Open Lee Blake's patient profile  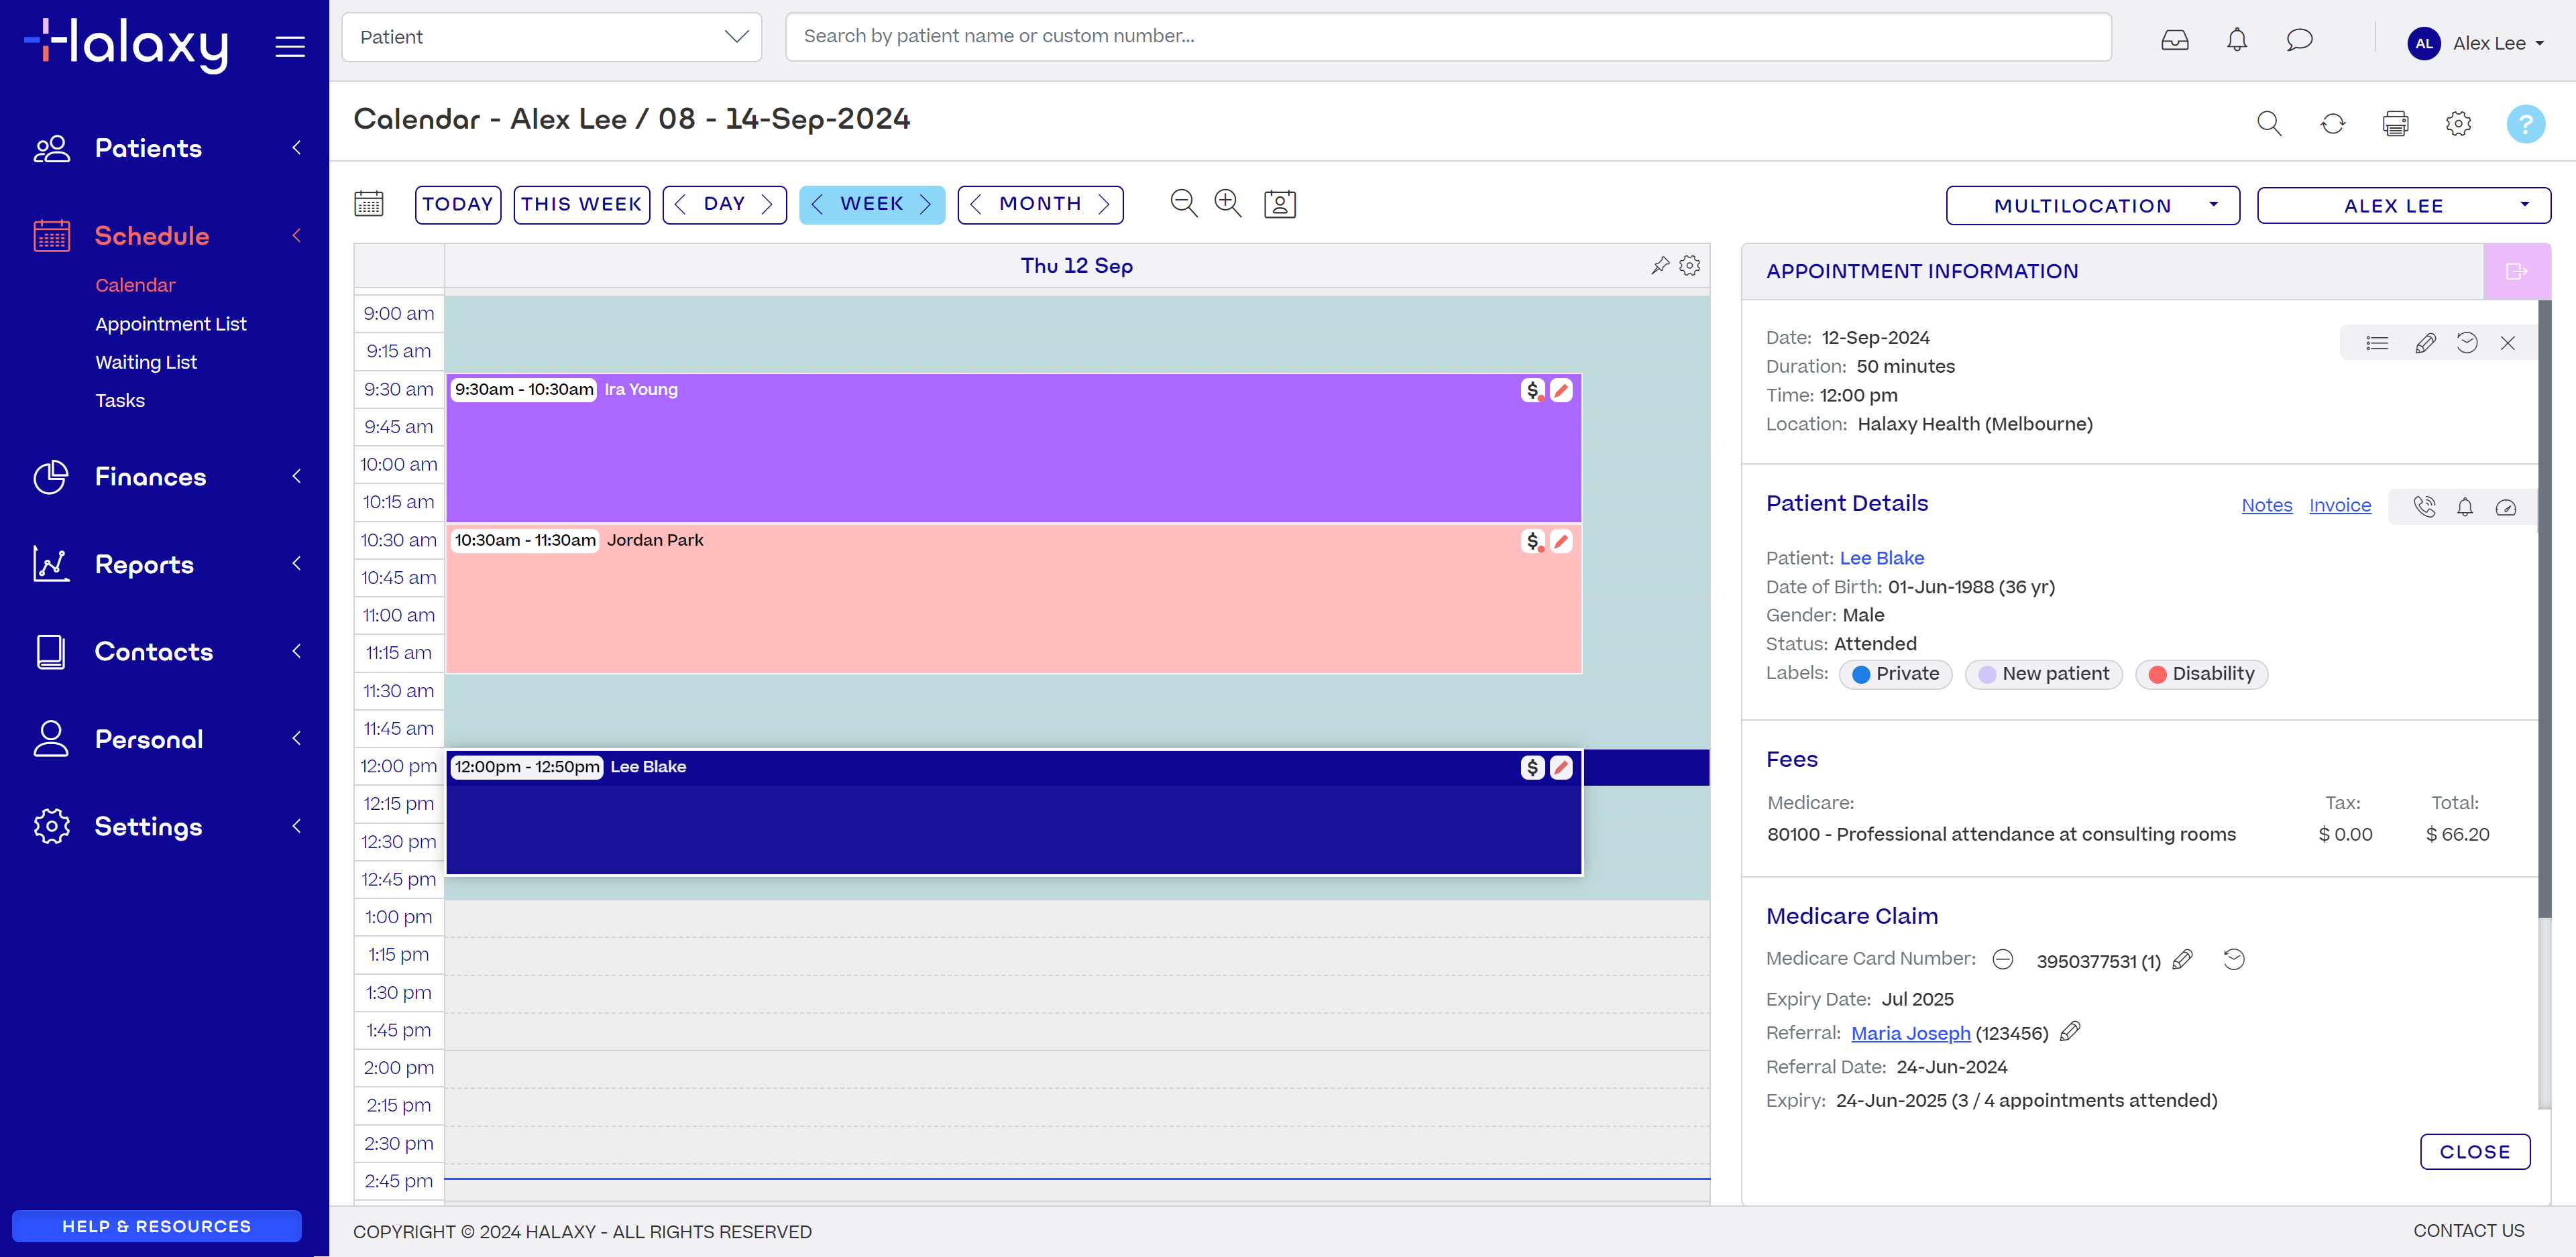click(x=1881, y=557)
